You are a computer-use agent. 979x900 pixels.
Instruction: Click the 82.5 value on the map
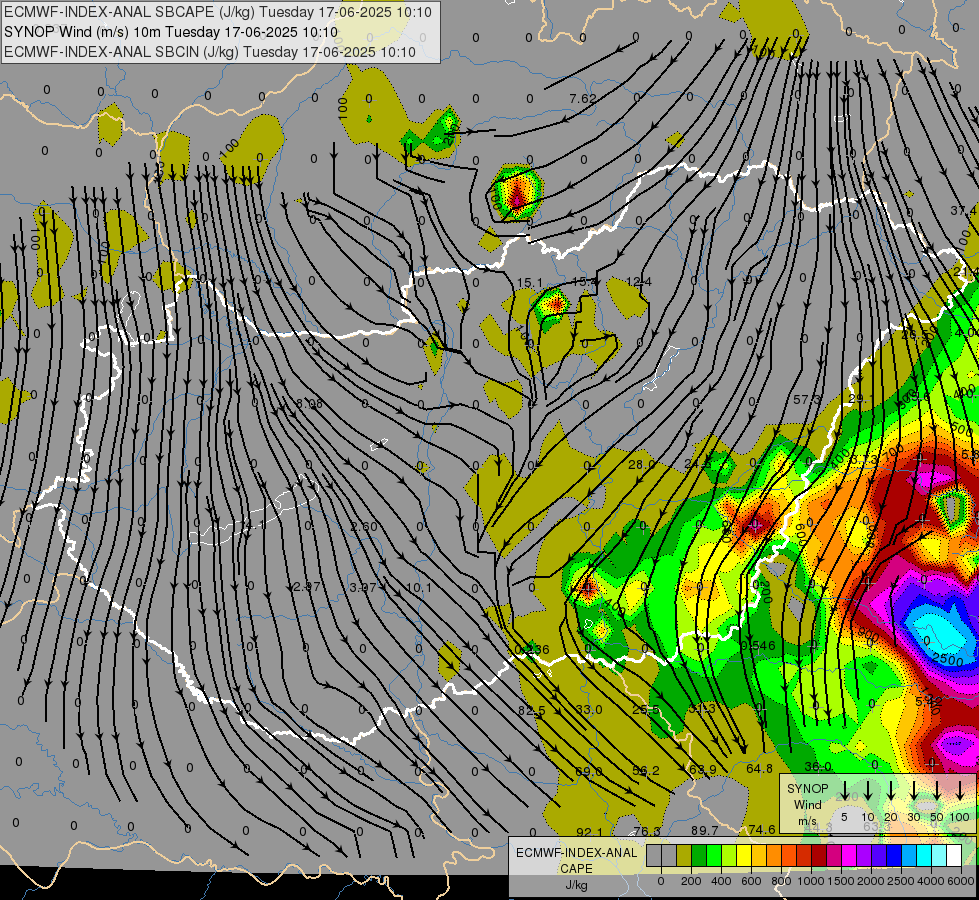tap(531, 711)
